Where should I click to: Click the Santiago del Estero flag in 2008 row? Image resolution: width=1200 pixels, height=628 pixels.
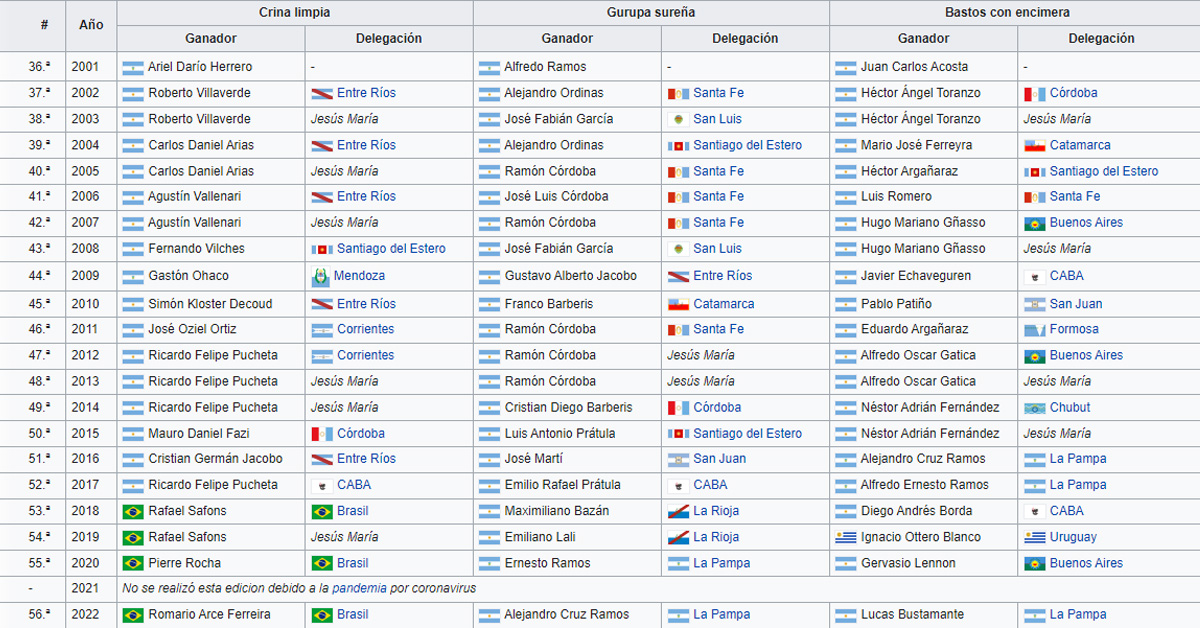point(321,249)
